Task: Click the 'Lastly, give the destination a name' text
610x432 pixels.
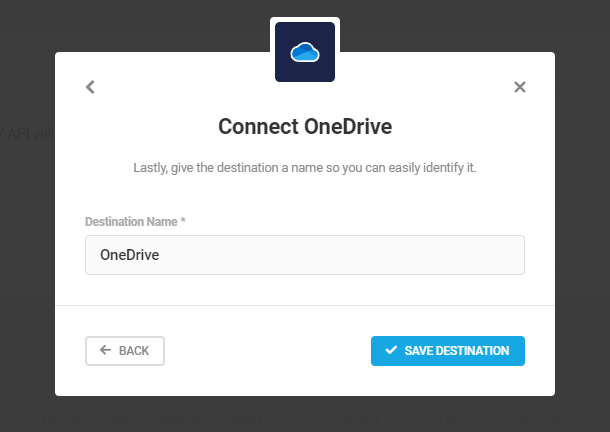Action: pos(305,168)
